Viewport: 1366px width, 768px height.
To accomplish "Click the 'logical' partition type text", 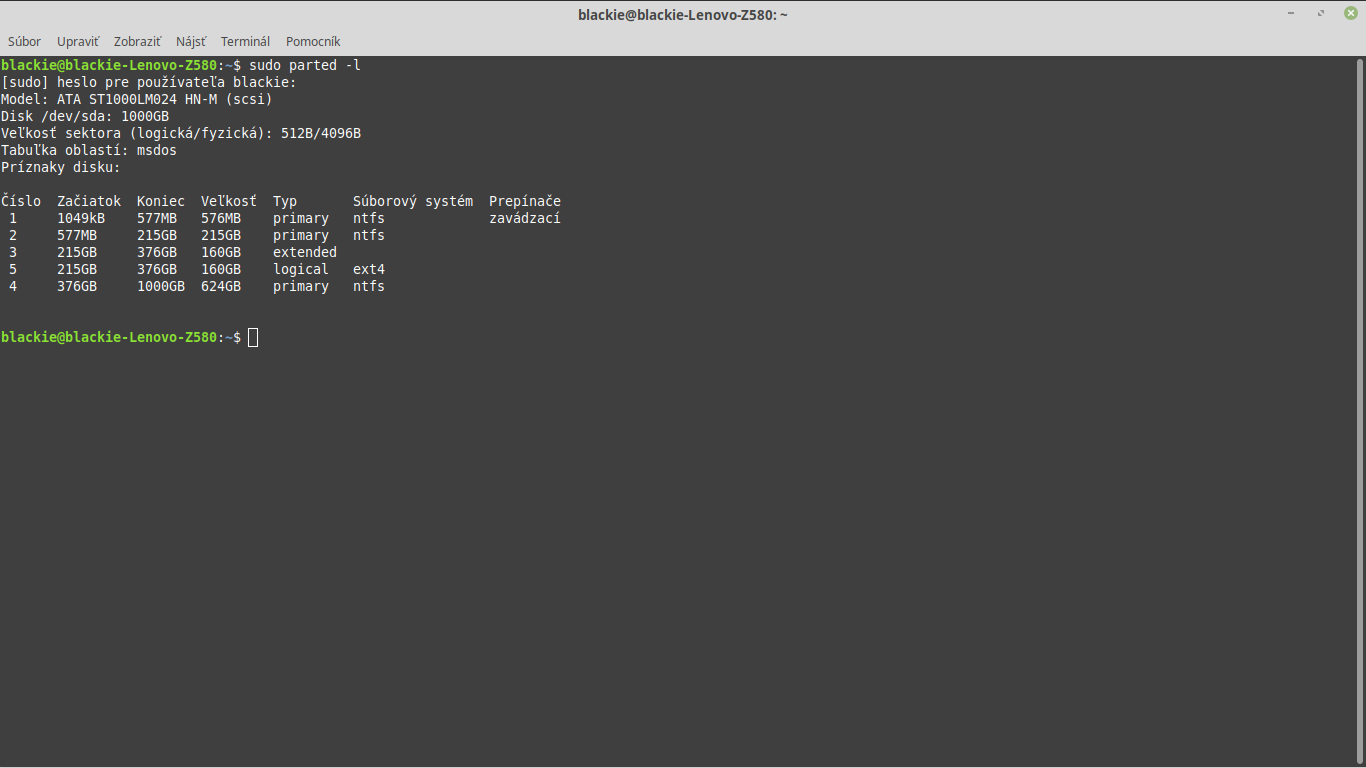I will (300, 269).
